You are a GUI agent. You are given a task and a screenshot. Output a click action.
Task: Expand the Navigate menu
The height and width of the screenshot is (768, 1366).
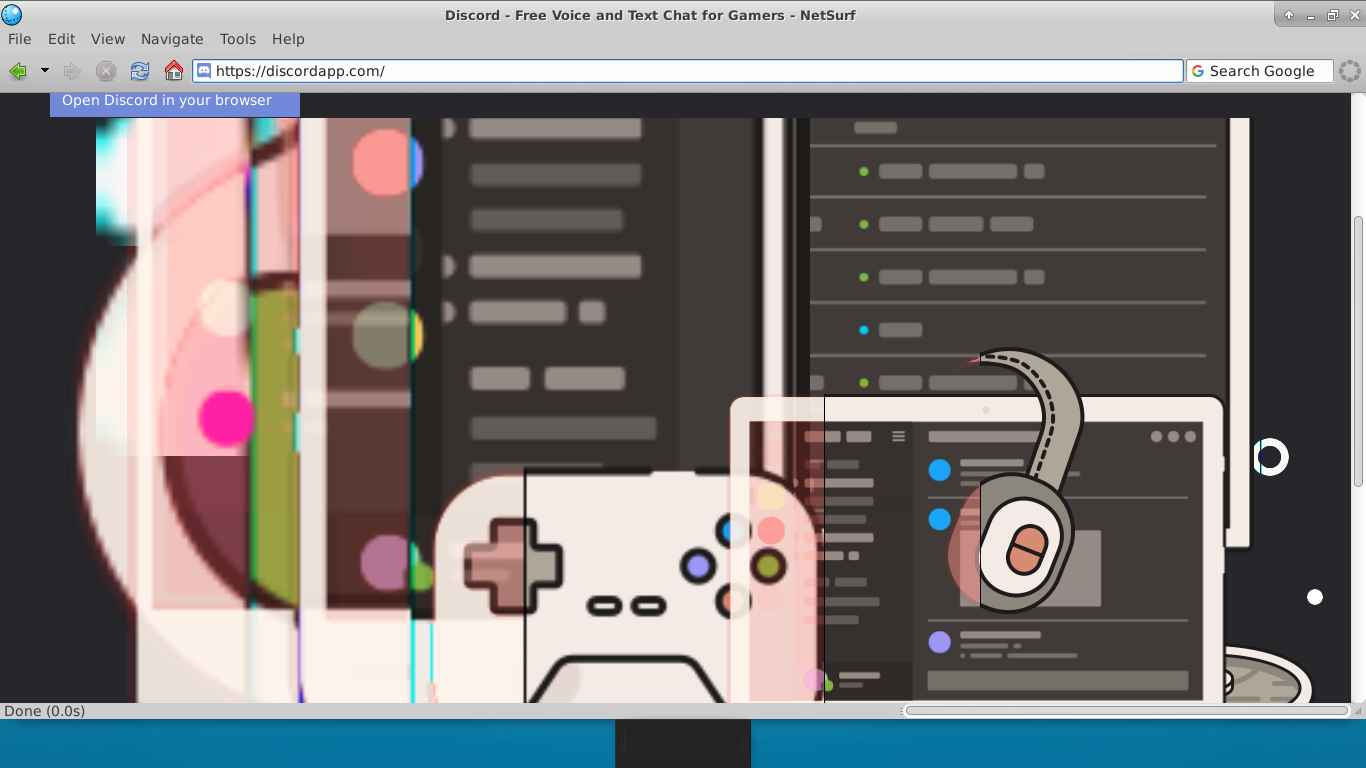click(172, 39)
